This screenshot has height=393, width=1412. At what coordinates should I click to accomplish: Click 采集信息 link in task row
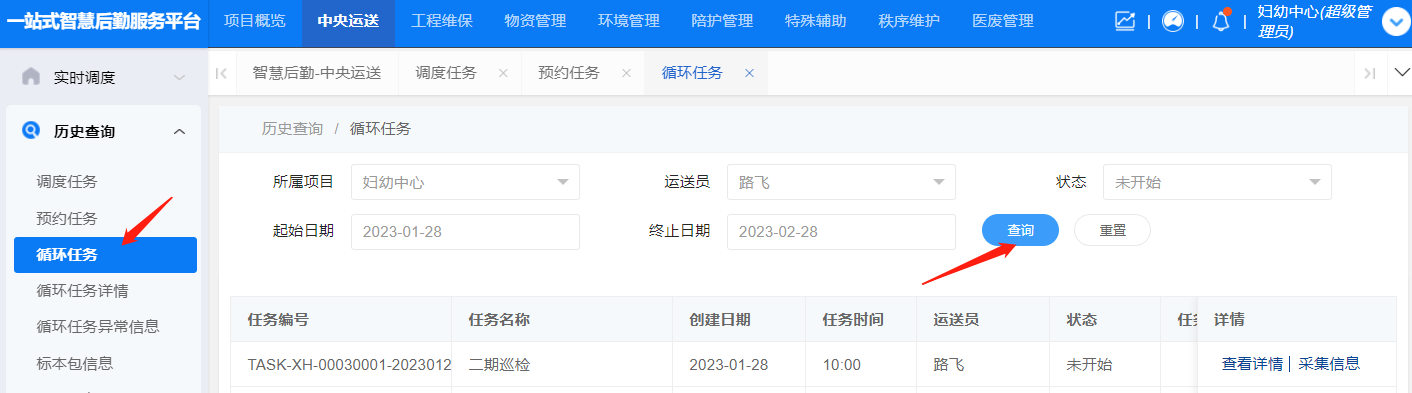[1329, 365]
